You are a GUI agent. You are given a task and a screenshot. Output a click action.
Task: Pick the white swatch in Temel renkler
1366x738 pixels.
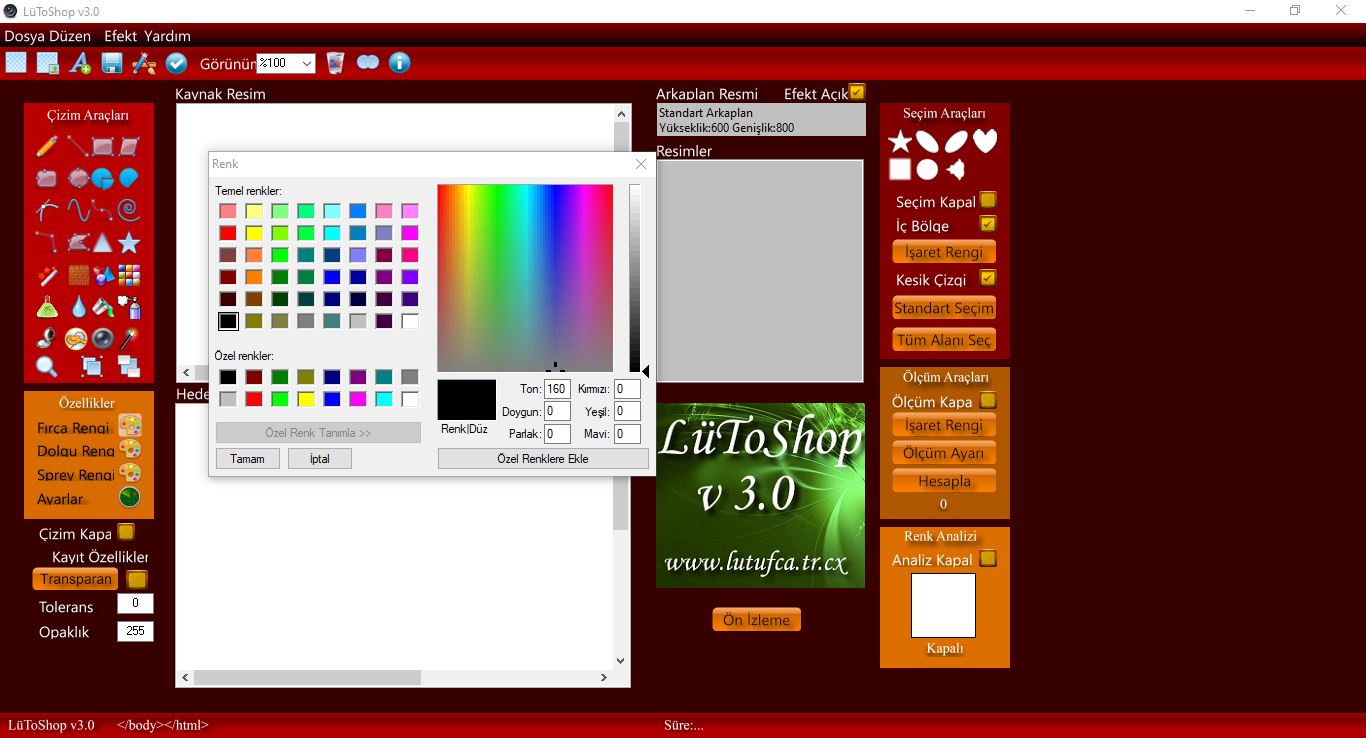pos(410,321)
